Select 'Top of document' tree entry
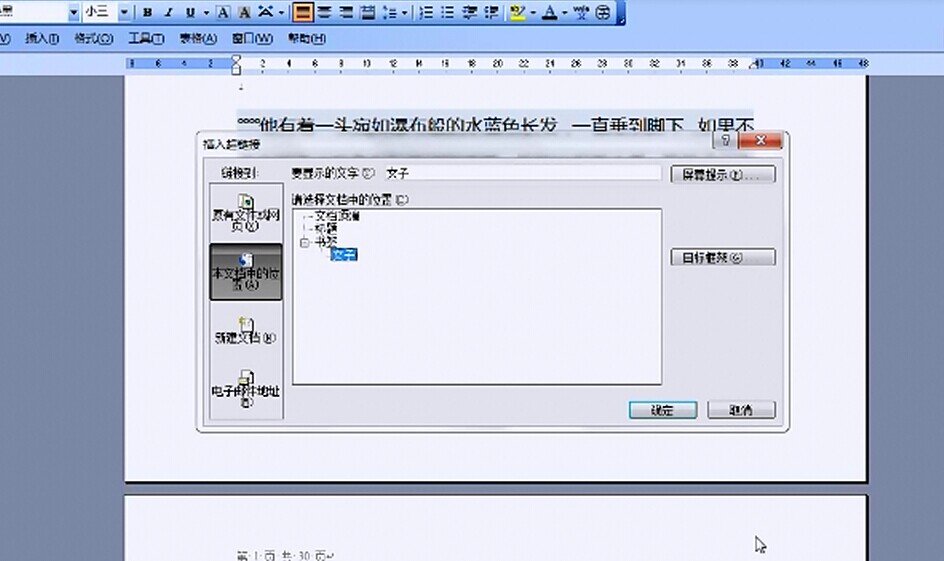Image resolution: width=944 pixels, height=561 pixels. 337,215
